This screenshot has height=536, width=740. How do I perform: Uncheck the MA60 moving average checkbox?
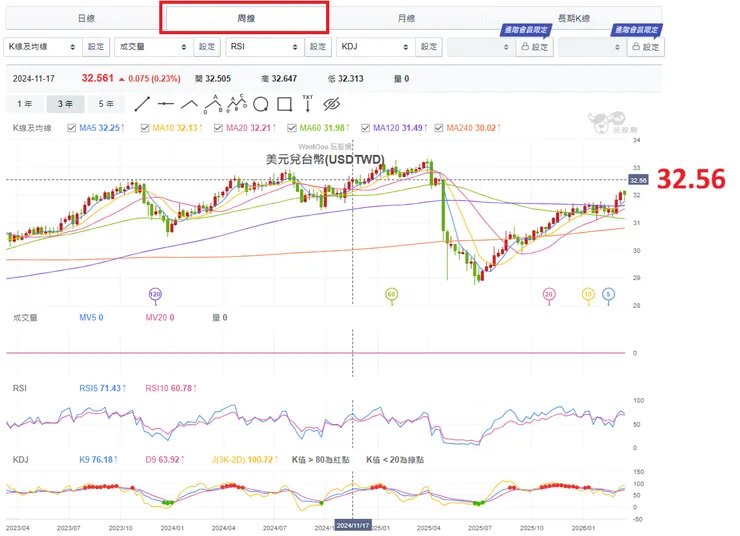click(292, 128)
